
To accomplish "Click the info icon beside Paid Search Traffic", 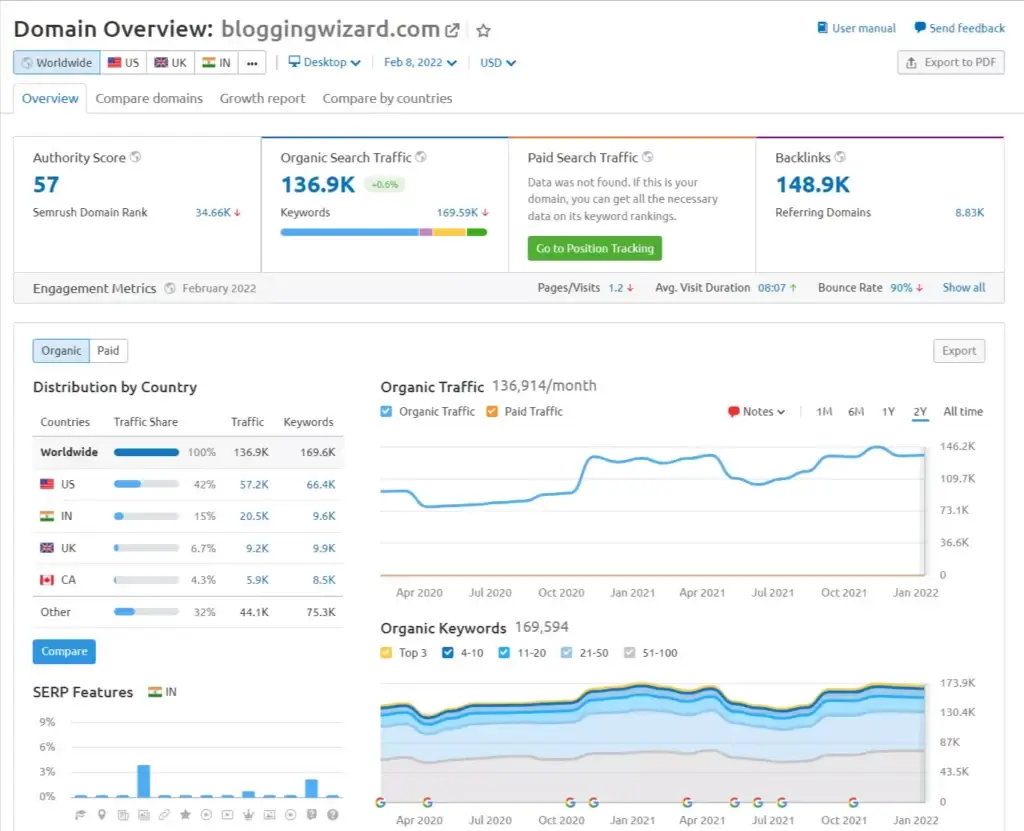I will point(648,157).
